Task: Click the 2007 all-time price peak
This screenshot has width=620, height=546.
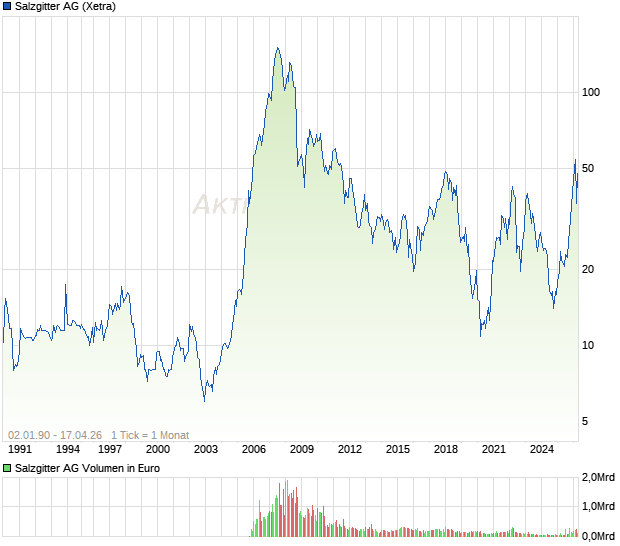Action: pos(278,48)
